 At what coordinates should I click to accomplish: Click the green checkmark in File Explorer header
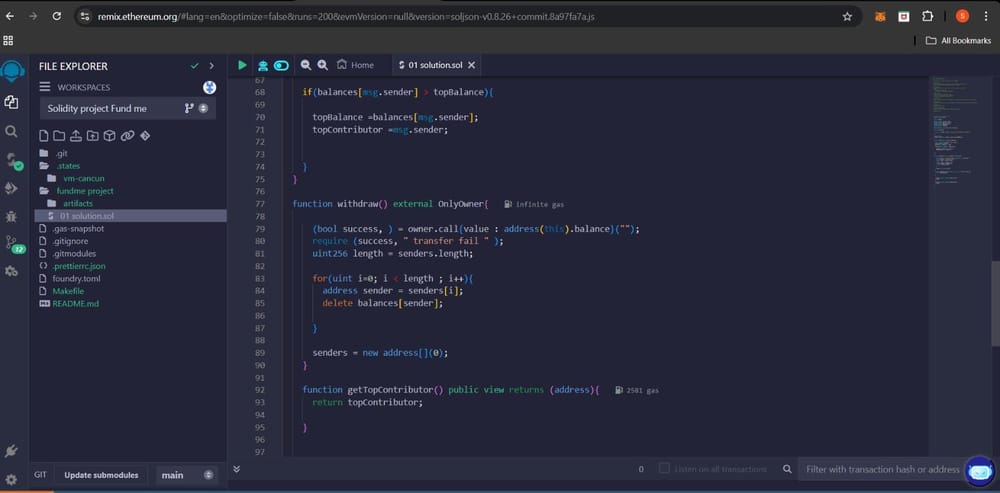tap(195, 66)
